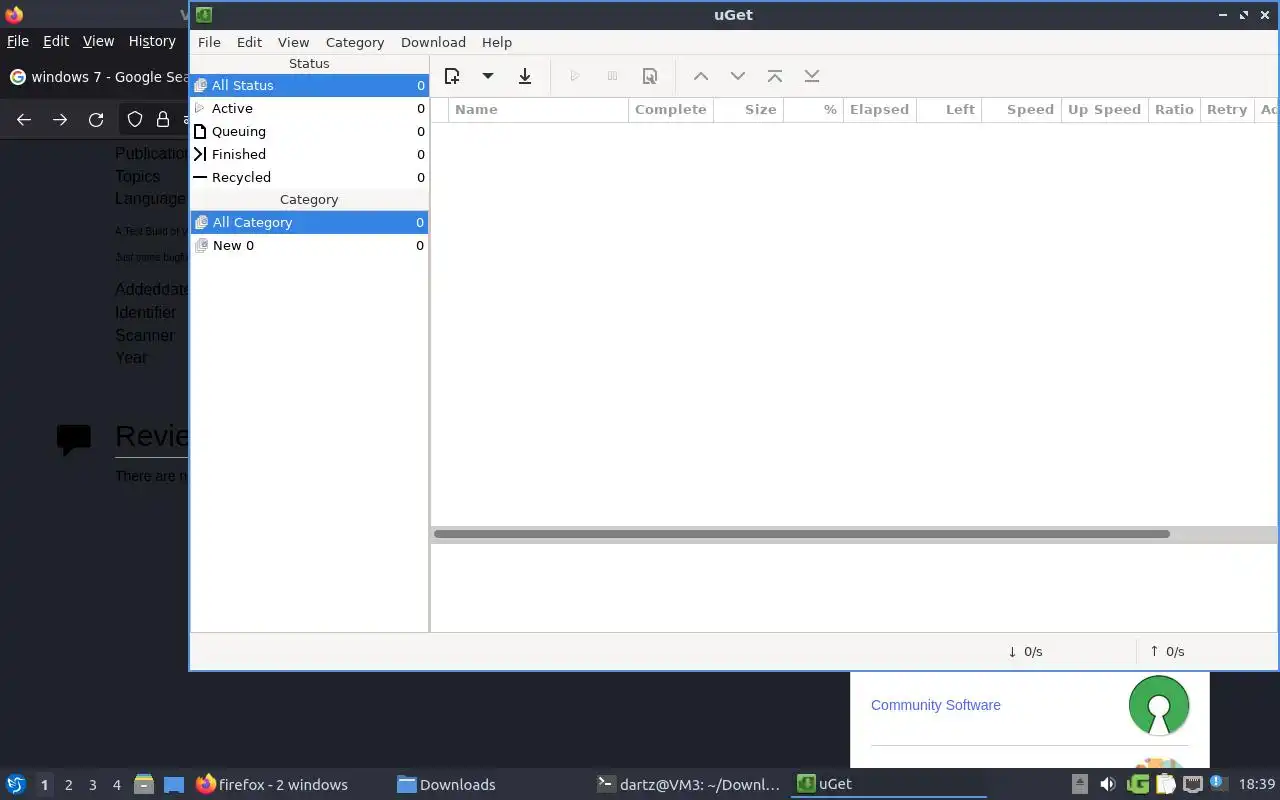Click the 18:39 clock in the taskbar
The width and height of the screenshot is (1280, 800).
[1257, 785]
